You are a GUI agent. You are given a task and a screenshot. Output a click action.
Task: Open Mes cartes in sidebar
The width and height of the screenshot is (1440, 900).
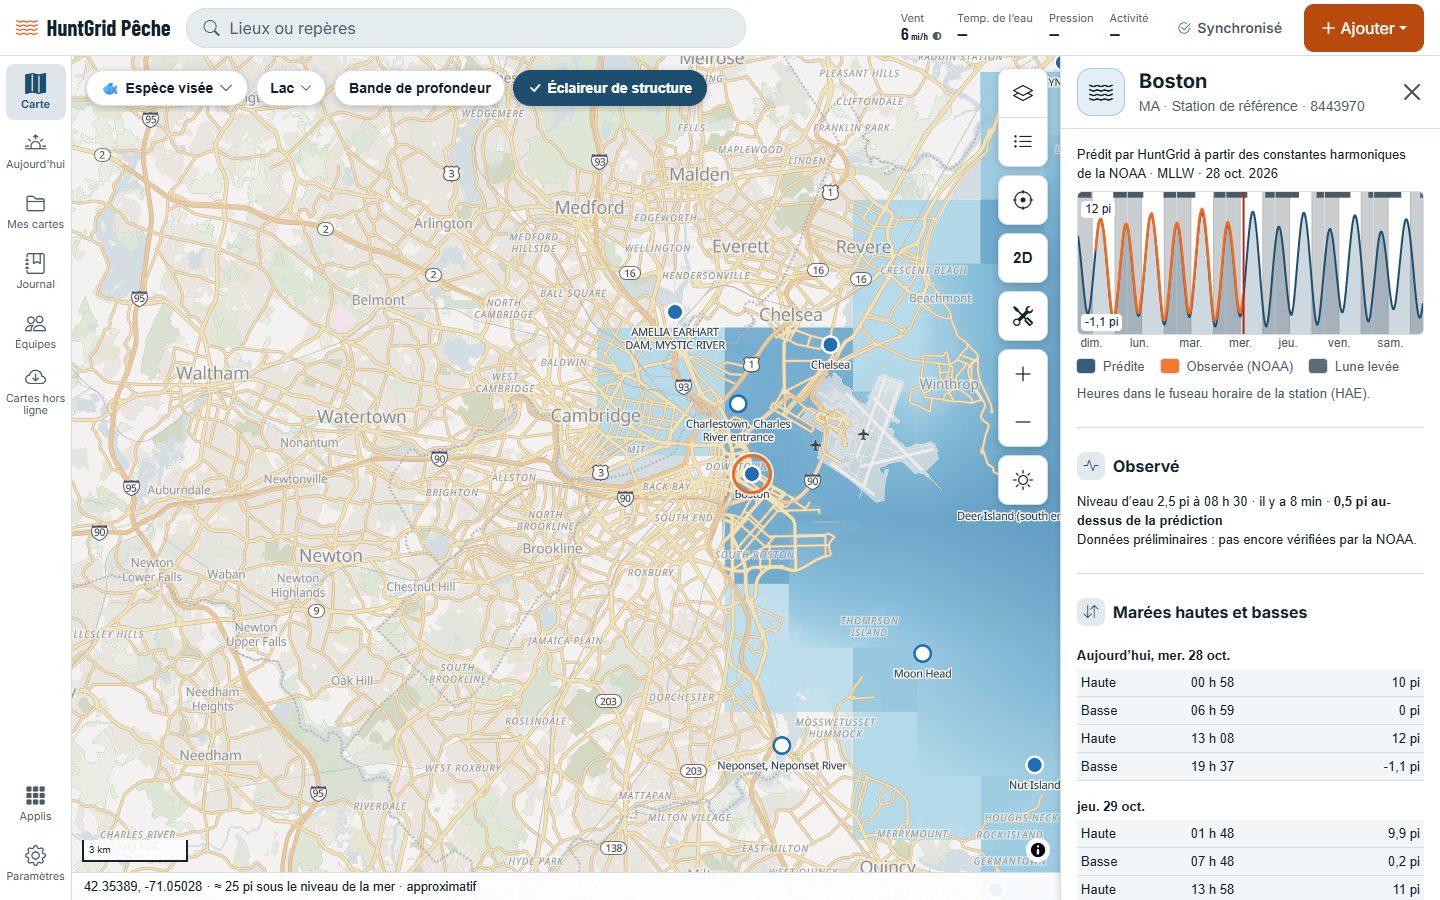pyautogui.click(x=35, y=212)
